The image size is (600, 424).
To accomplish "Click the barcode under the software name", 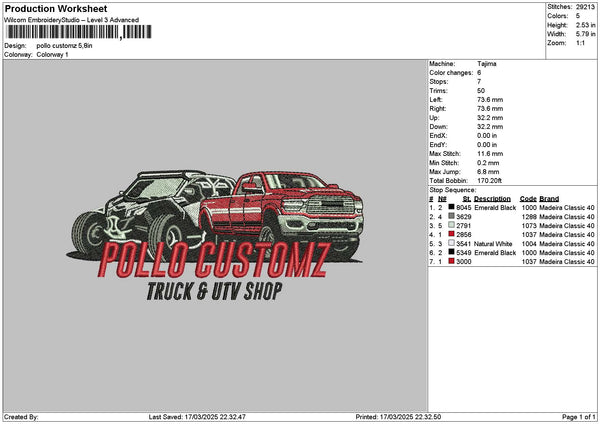I will [79, 32].
